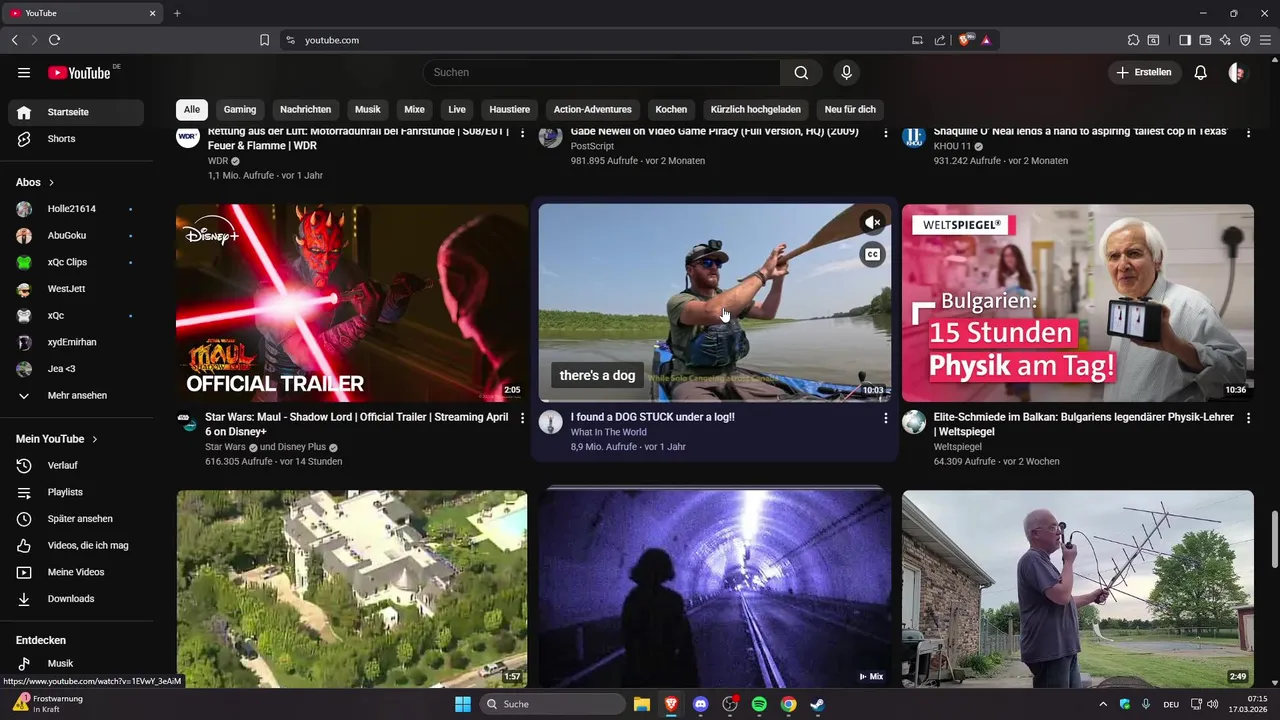This screenshot has width=1280, height=720.
Task: Toggle the browser sidebar panel
Action: [x=1185, y=40]
